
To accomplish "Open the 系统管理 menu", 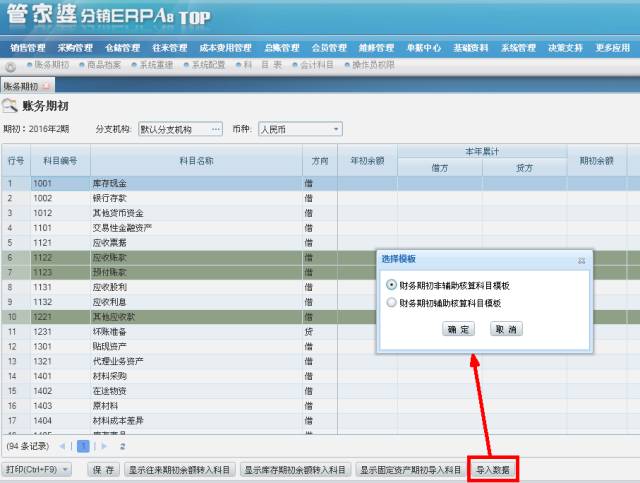I will click(518, 47).
